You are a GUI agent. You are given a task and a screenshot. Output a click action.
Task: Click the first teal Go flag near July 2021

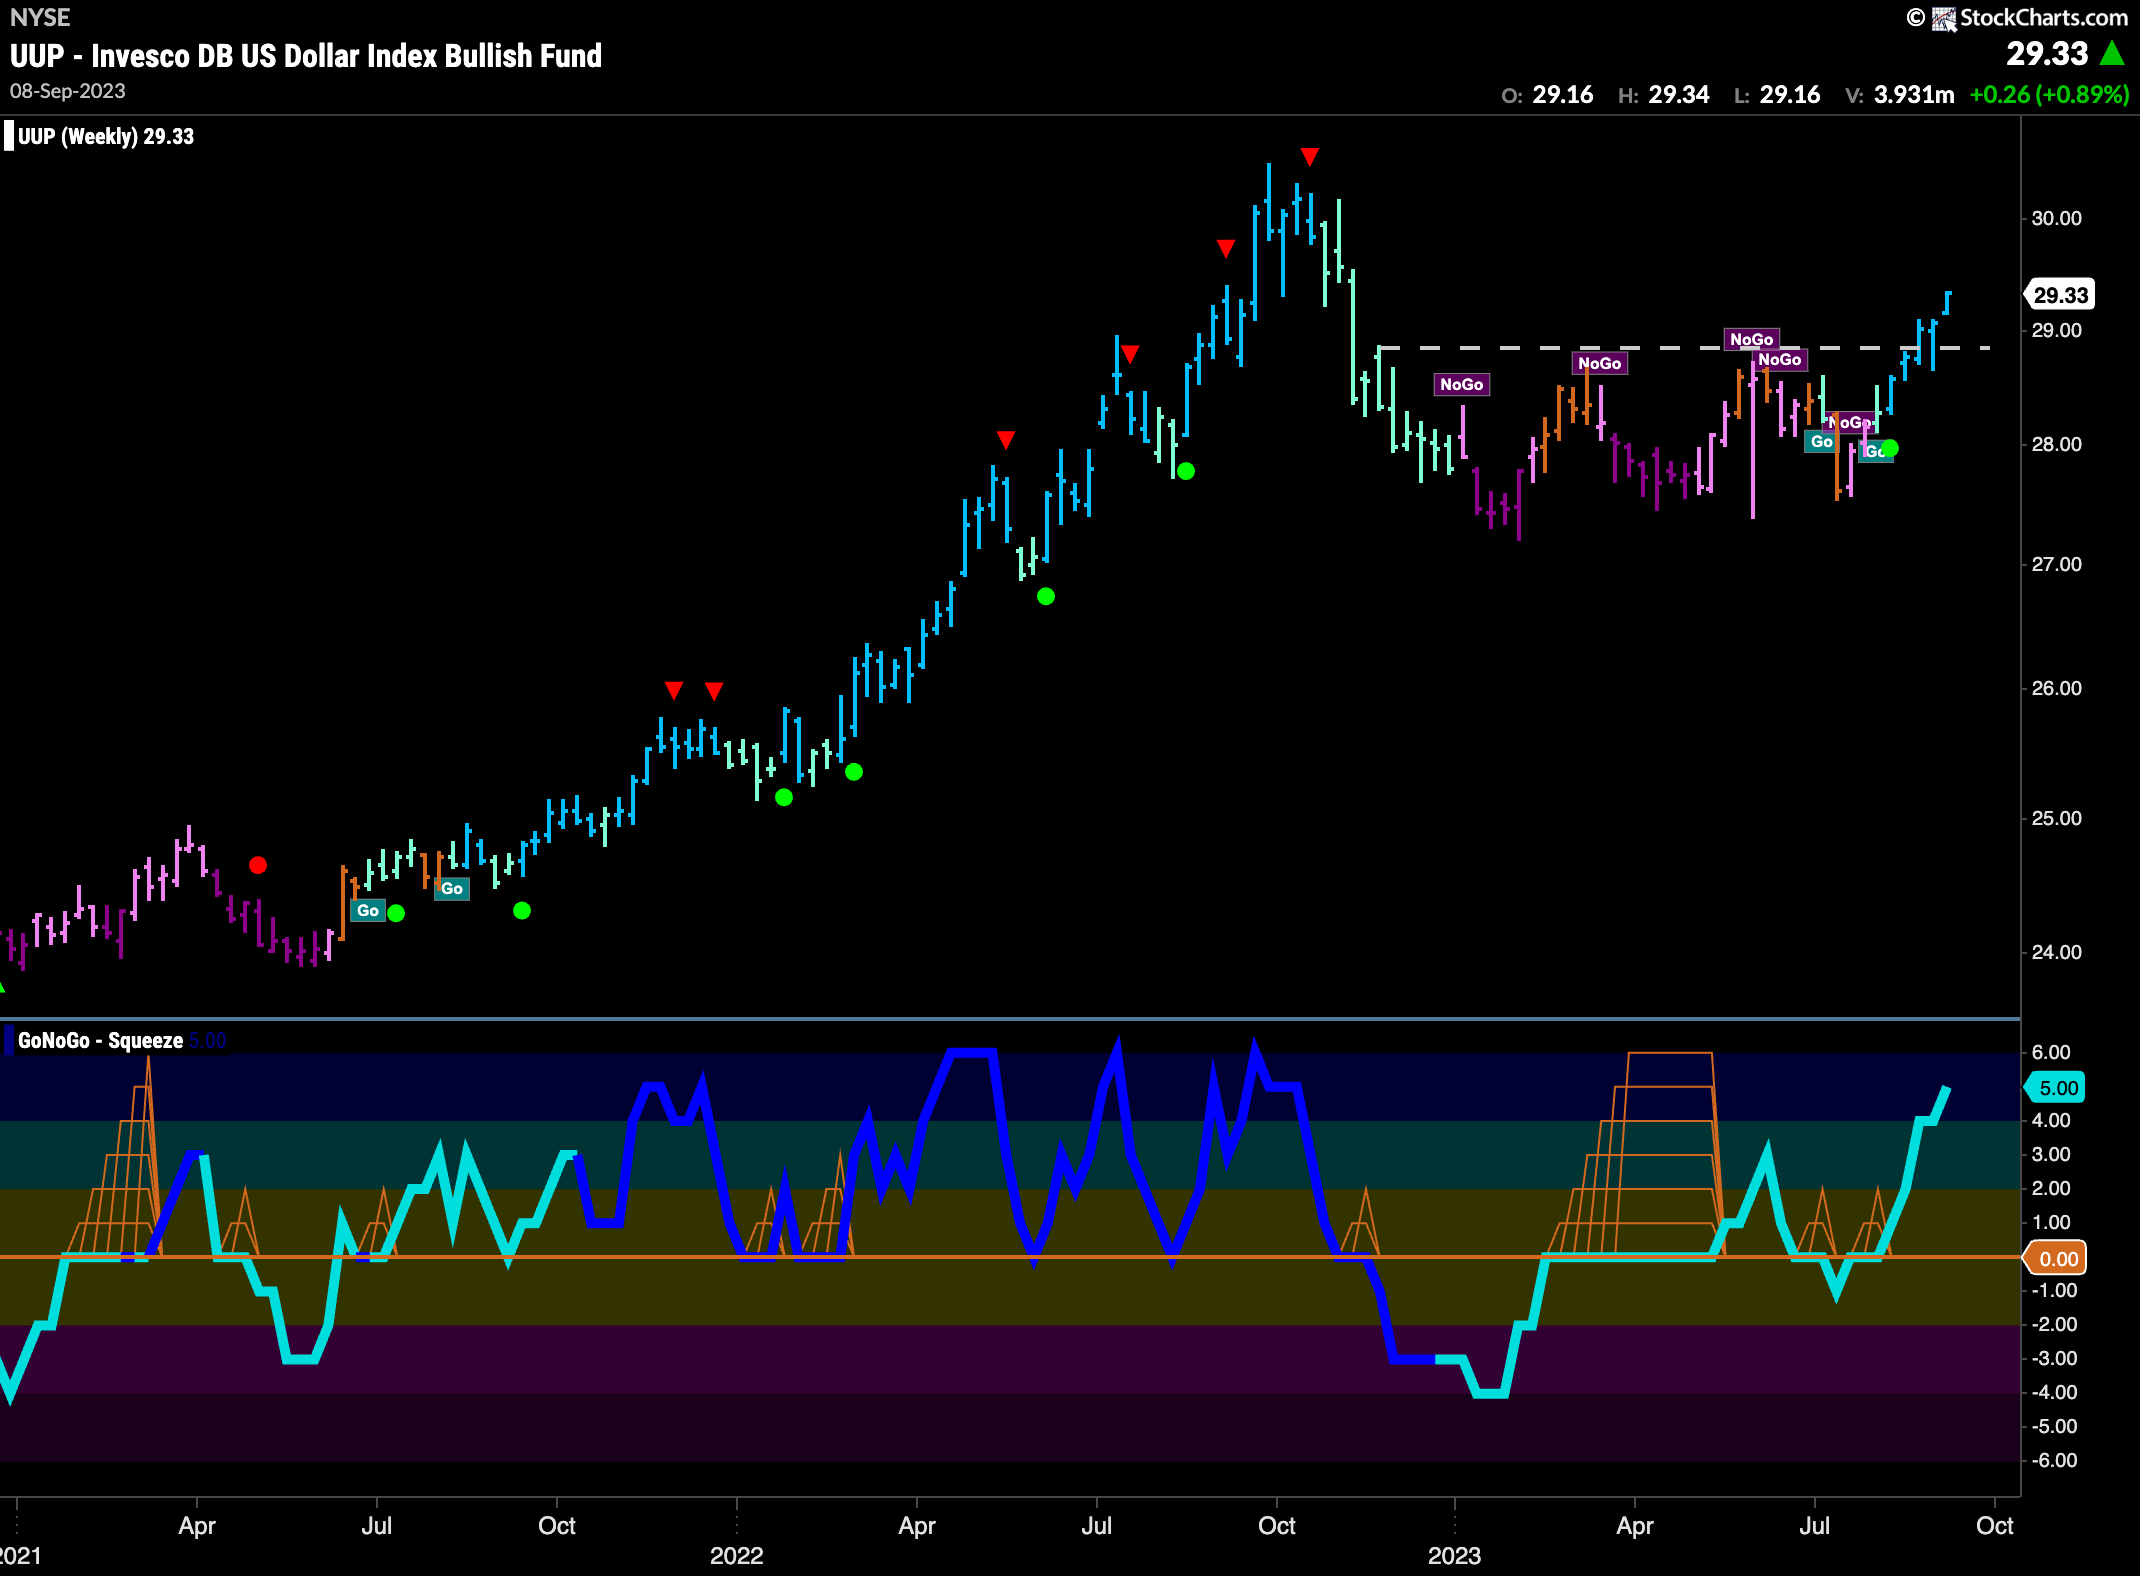pos(368,910)
